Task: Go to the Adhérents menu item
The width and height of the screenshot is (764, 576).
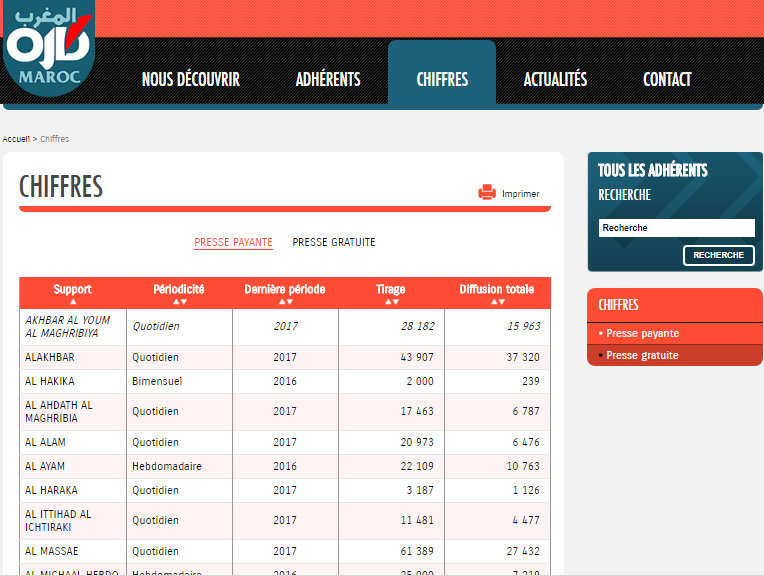Action: point(328,80)
